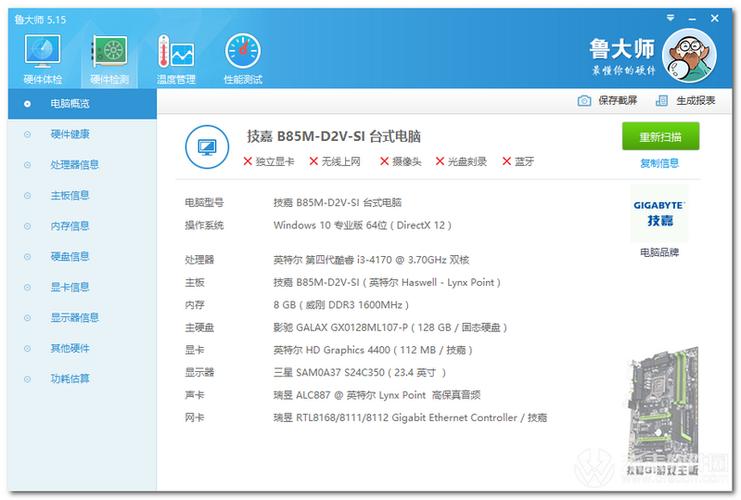
Task: Click 保存截屏 text button
Action: coord(618,101)
